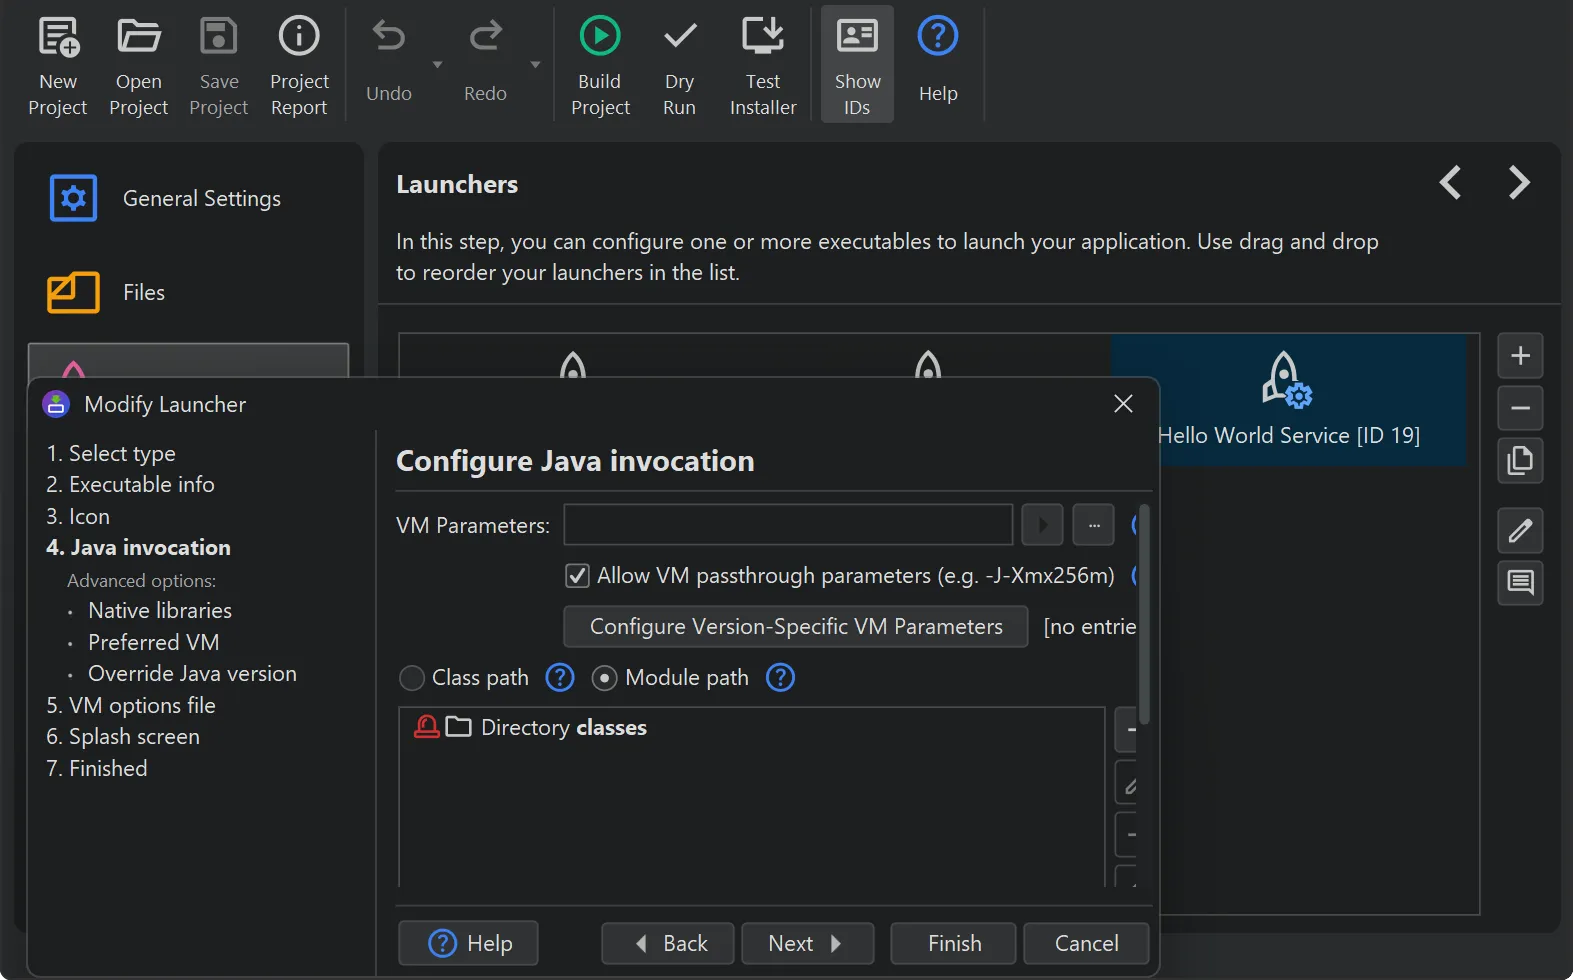Screen dimensions: 1573x980
Task: Toggle Allow VM passthrough parameters checkbox
Action: (x=577, y=576)
